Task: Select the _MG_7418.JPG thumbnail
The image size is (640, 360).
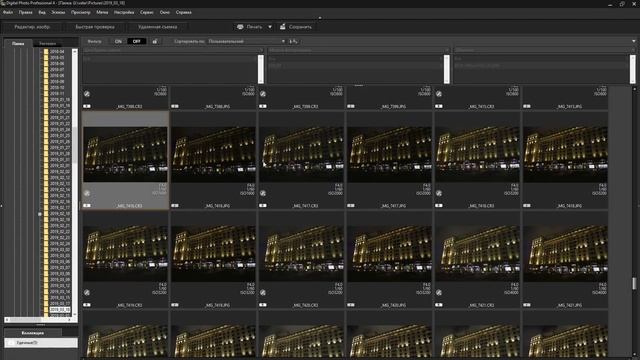Action: click(x=565, y=154)
